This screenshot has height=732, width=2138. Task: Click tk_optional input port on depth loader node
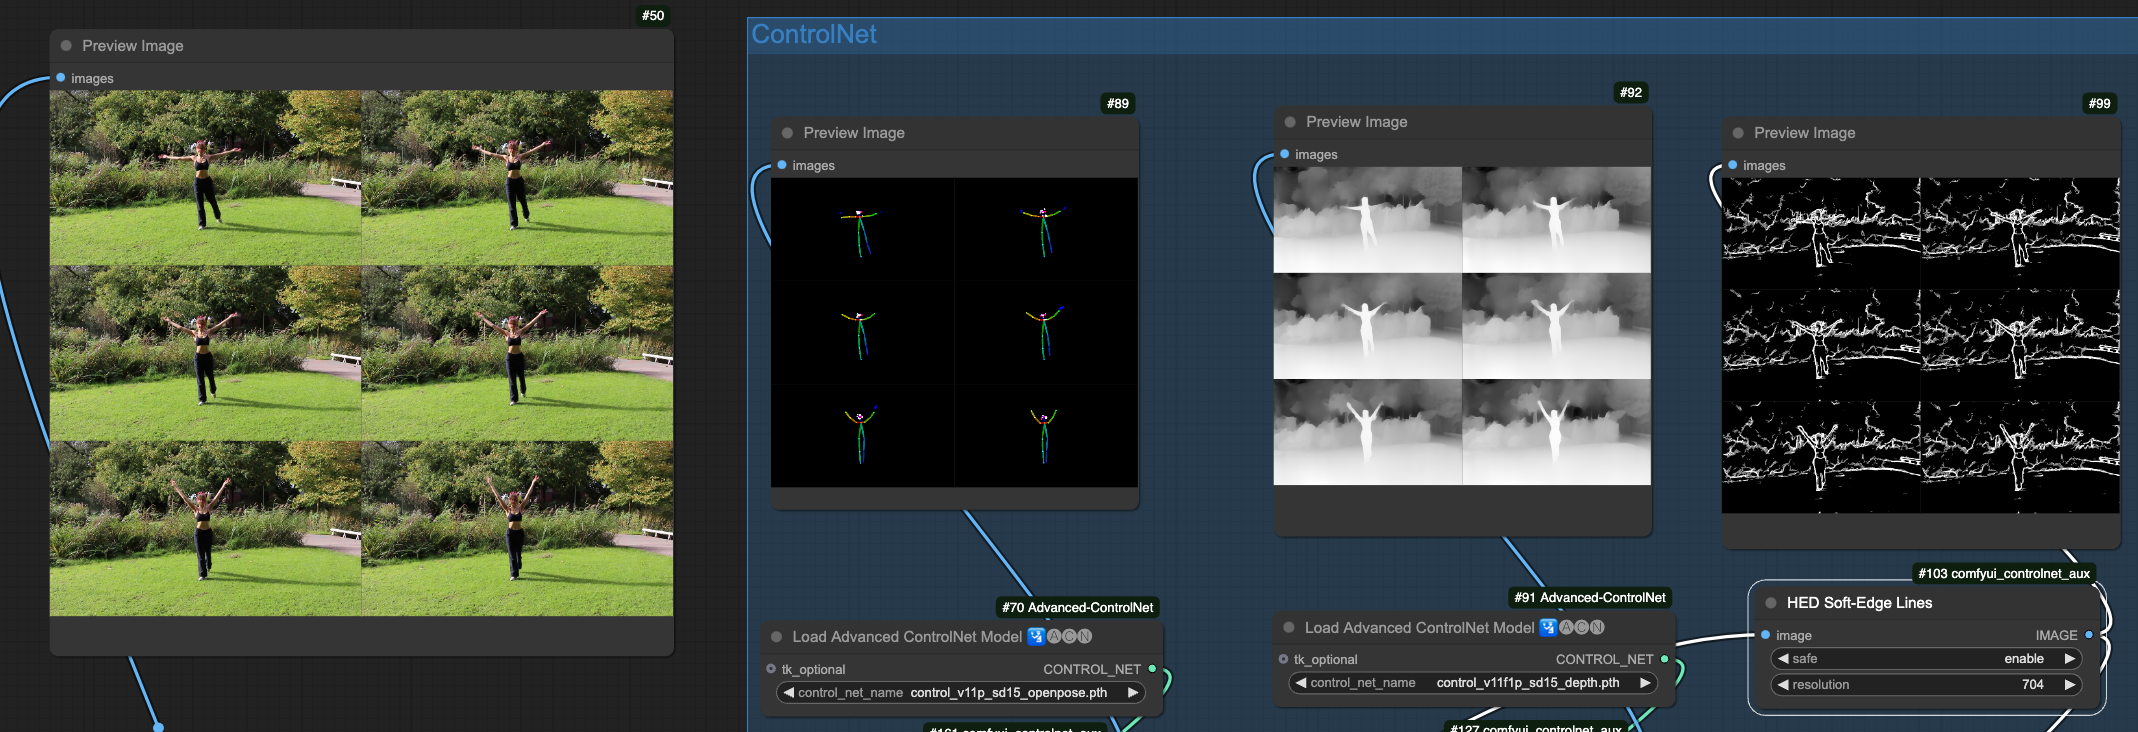tap(1283, 659)
